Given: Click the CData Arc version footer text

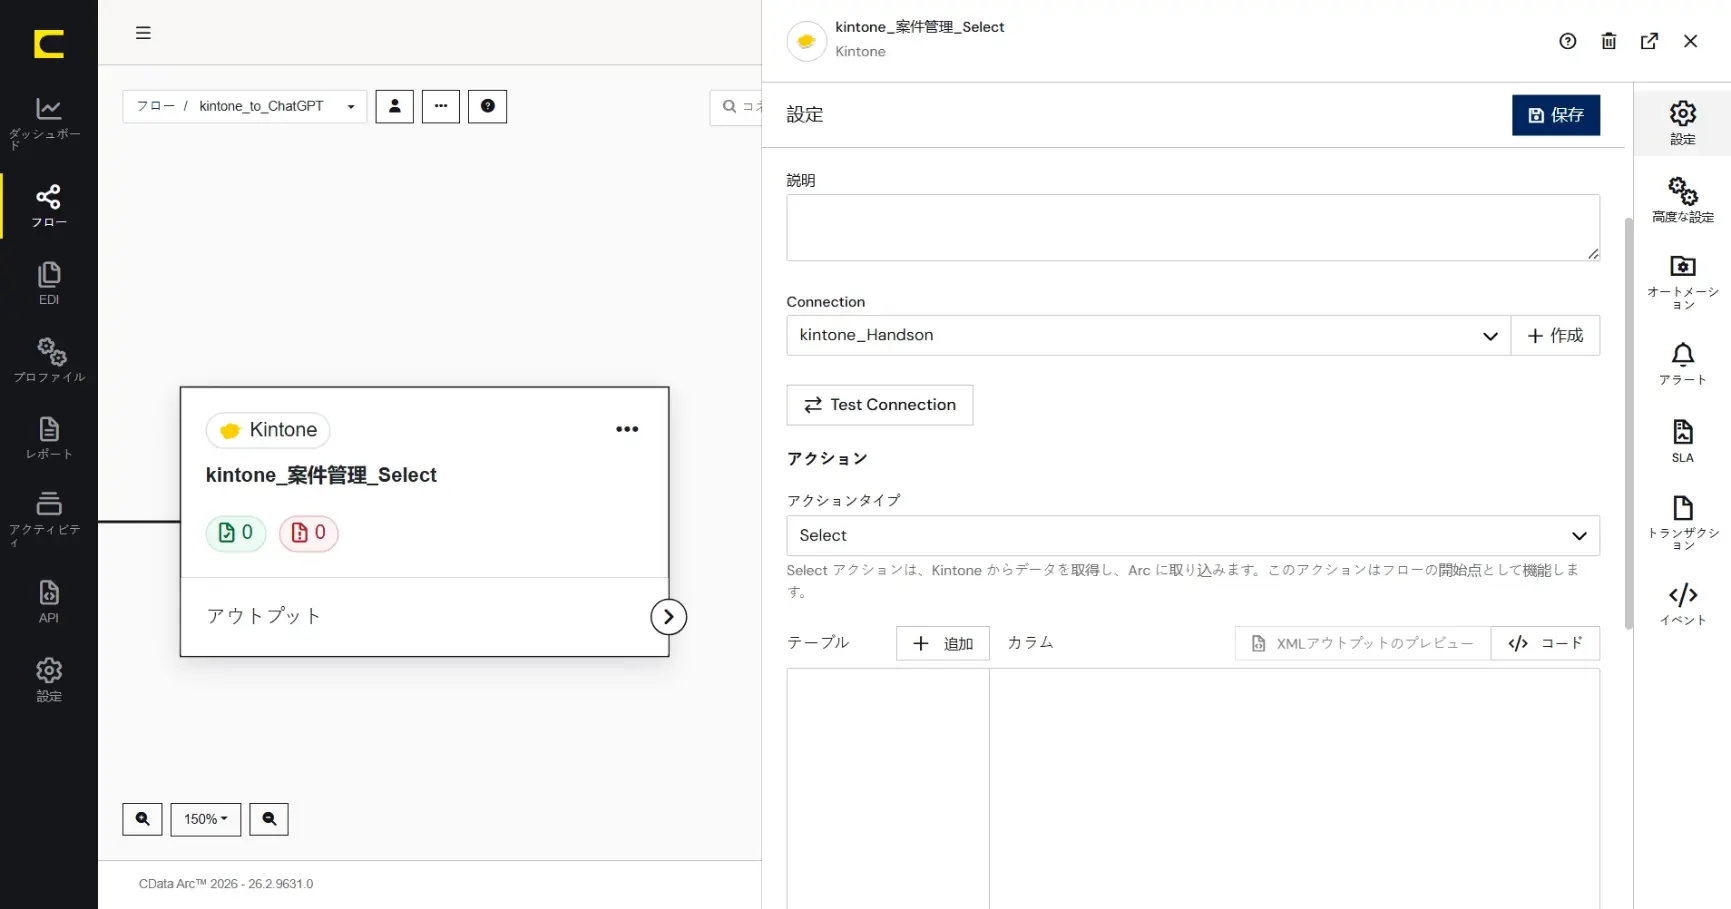Looking at the screenshot, I should click(x=226, y=884).
